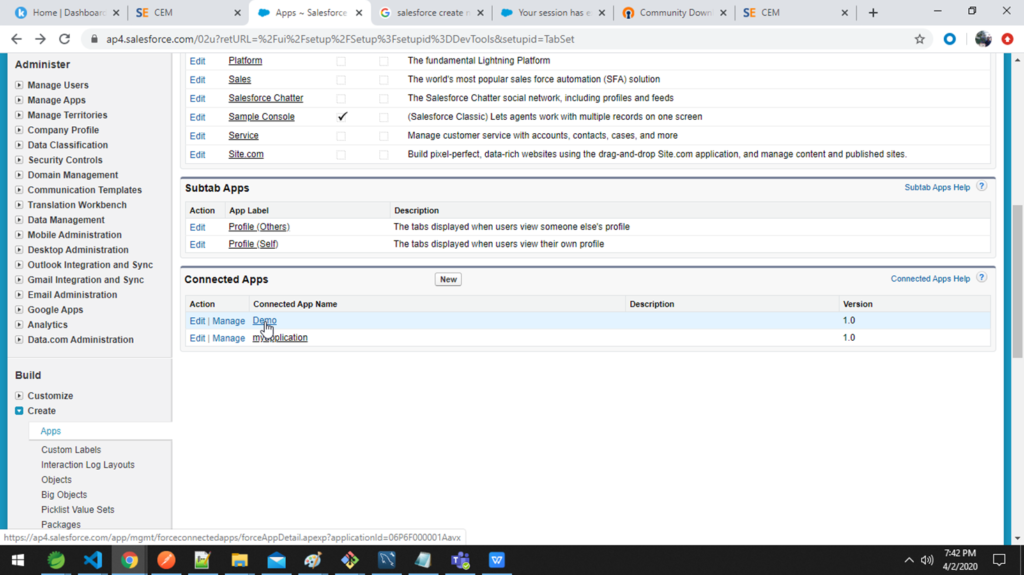Click the taskbar clock showing 7:42 PM
The height and width of the screenshot is (575, 1024).
pyautogui.click(x=960, y=560)
